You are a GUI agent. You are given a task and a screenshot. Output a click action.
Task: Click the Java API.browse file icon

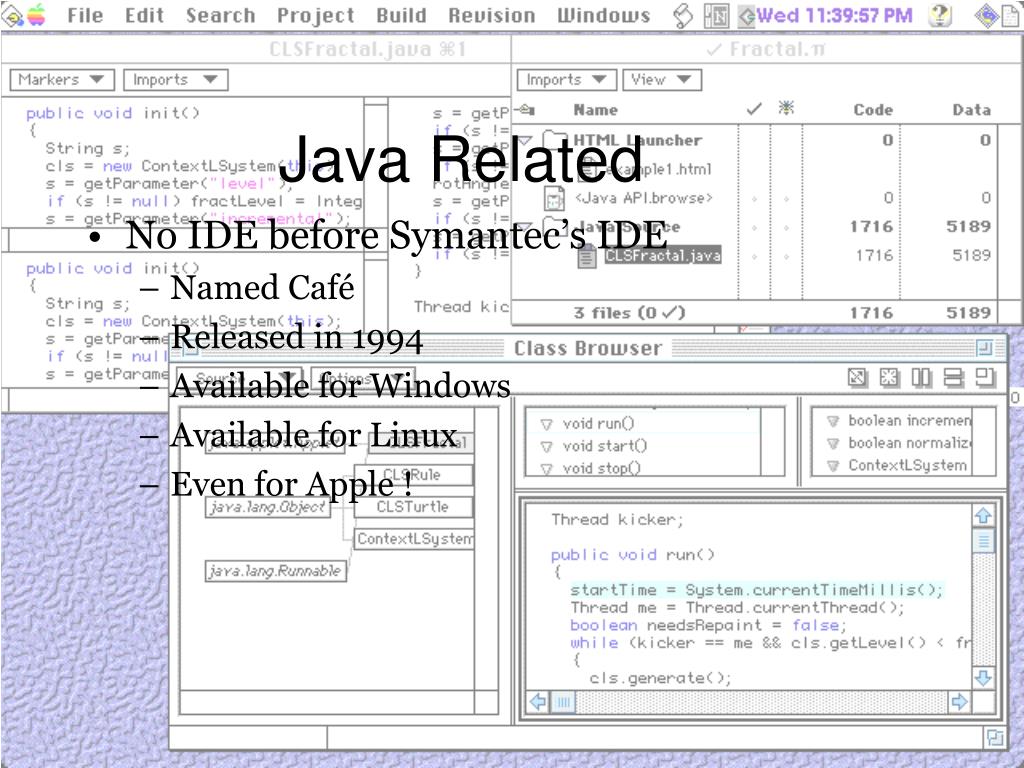(x=554, y=199)
